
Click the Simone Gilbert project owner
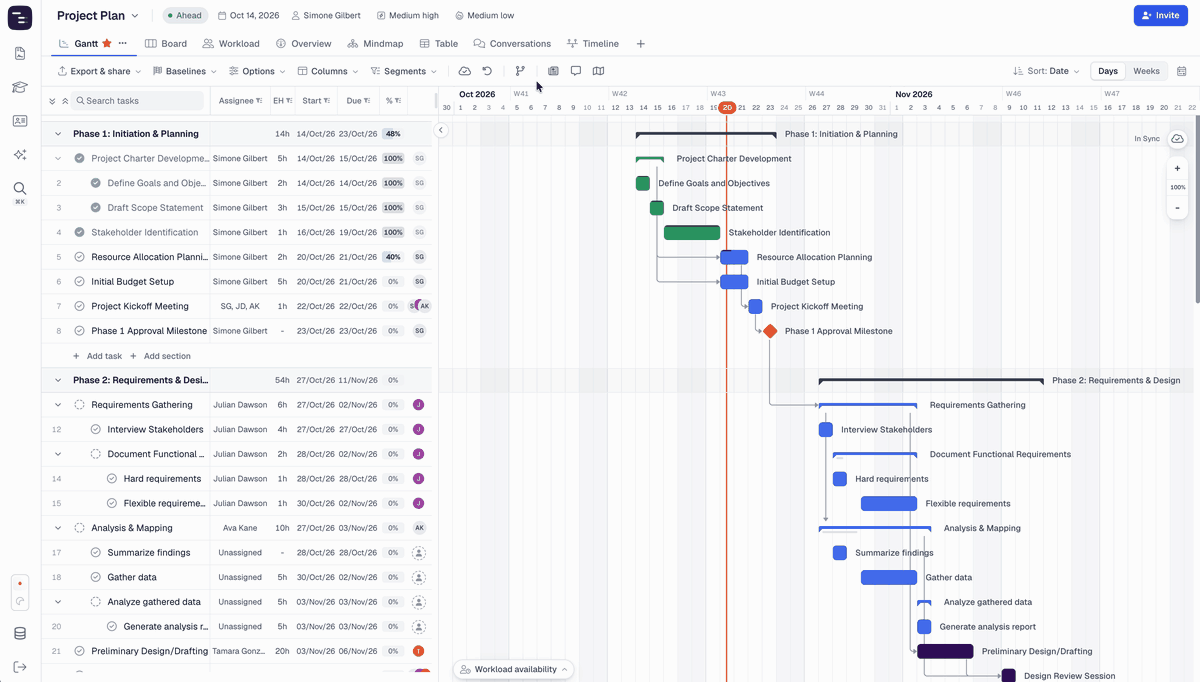(x=328, y=16)
